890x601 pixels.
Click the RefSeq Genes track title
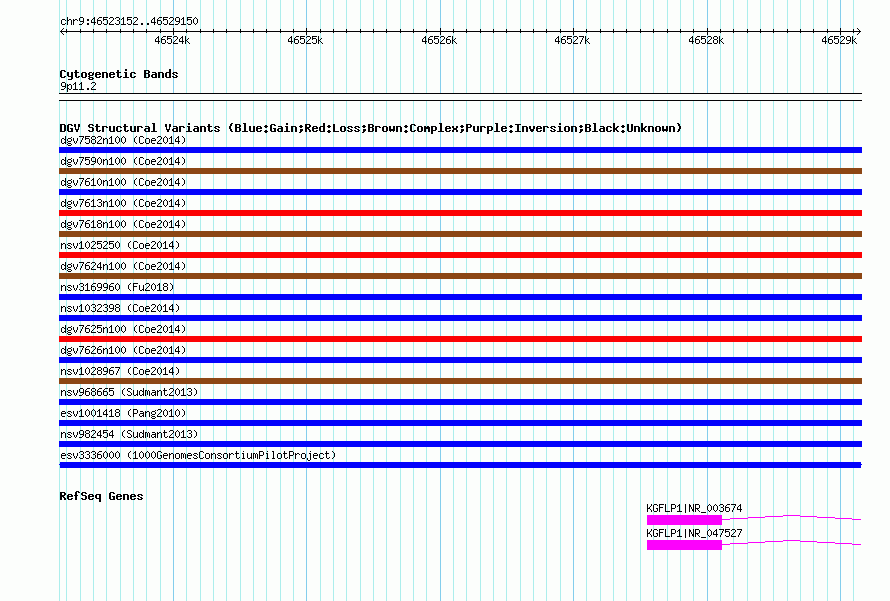point(101,496)
